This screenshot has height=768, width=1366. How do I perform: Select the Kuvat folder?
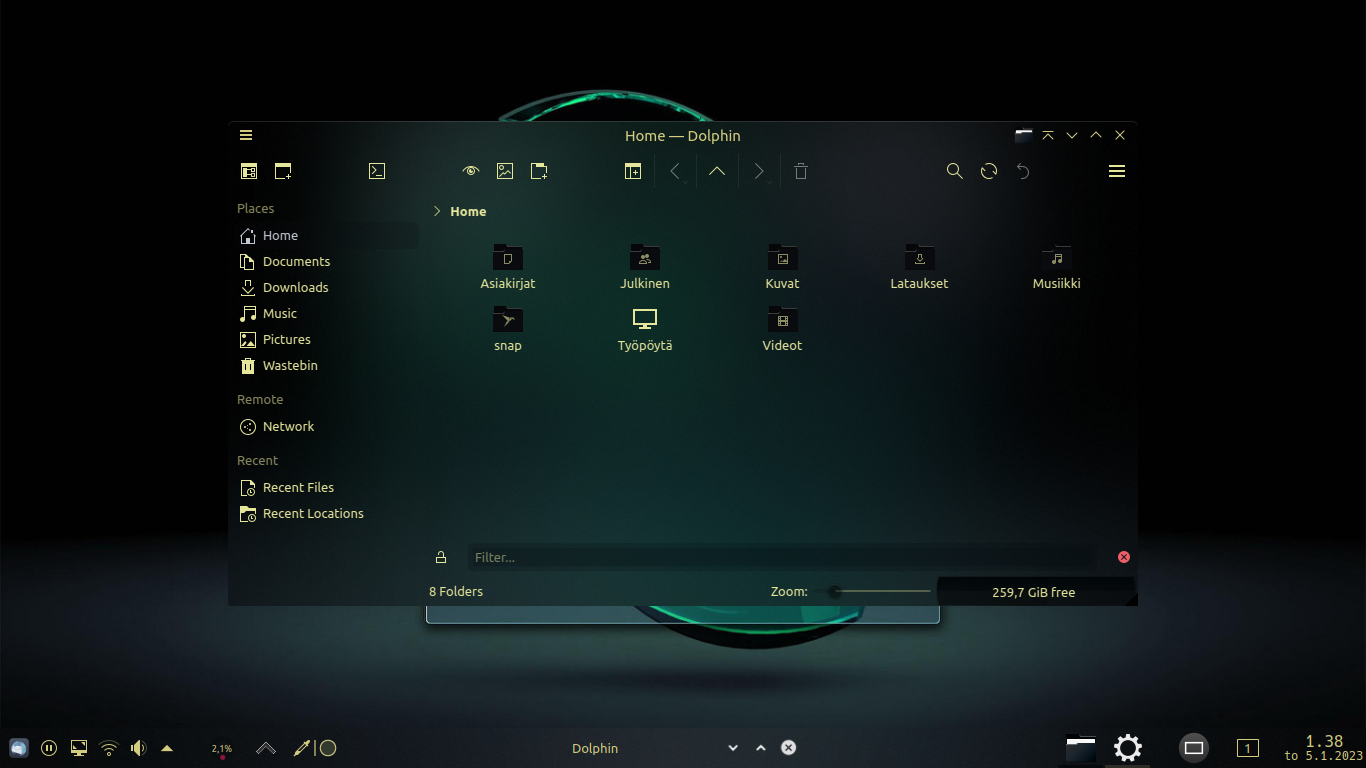782,267
